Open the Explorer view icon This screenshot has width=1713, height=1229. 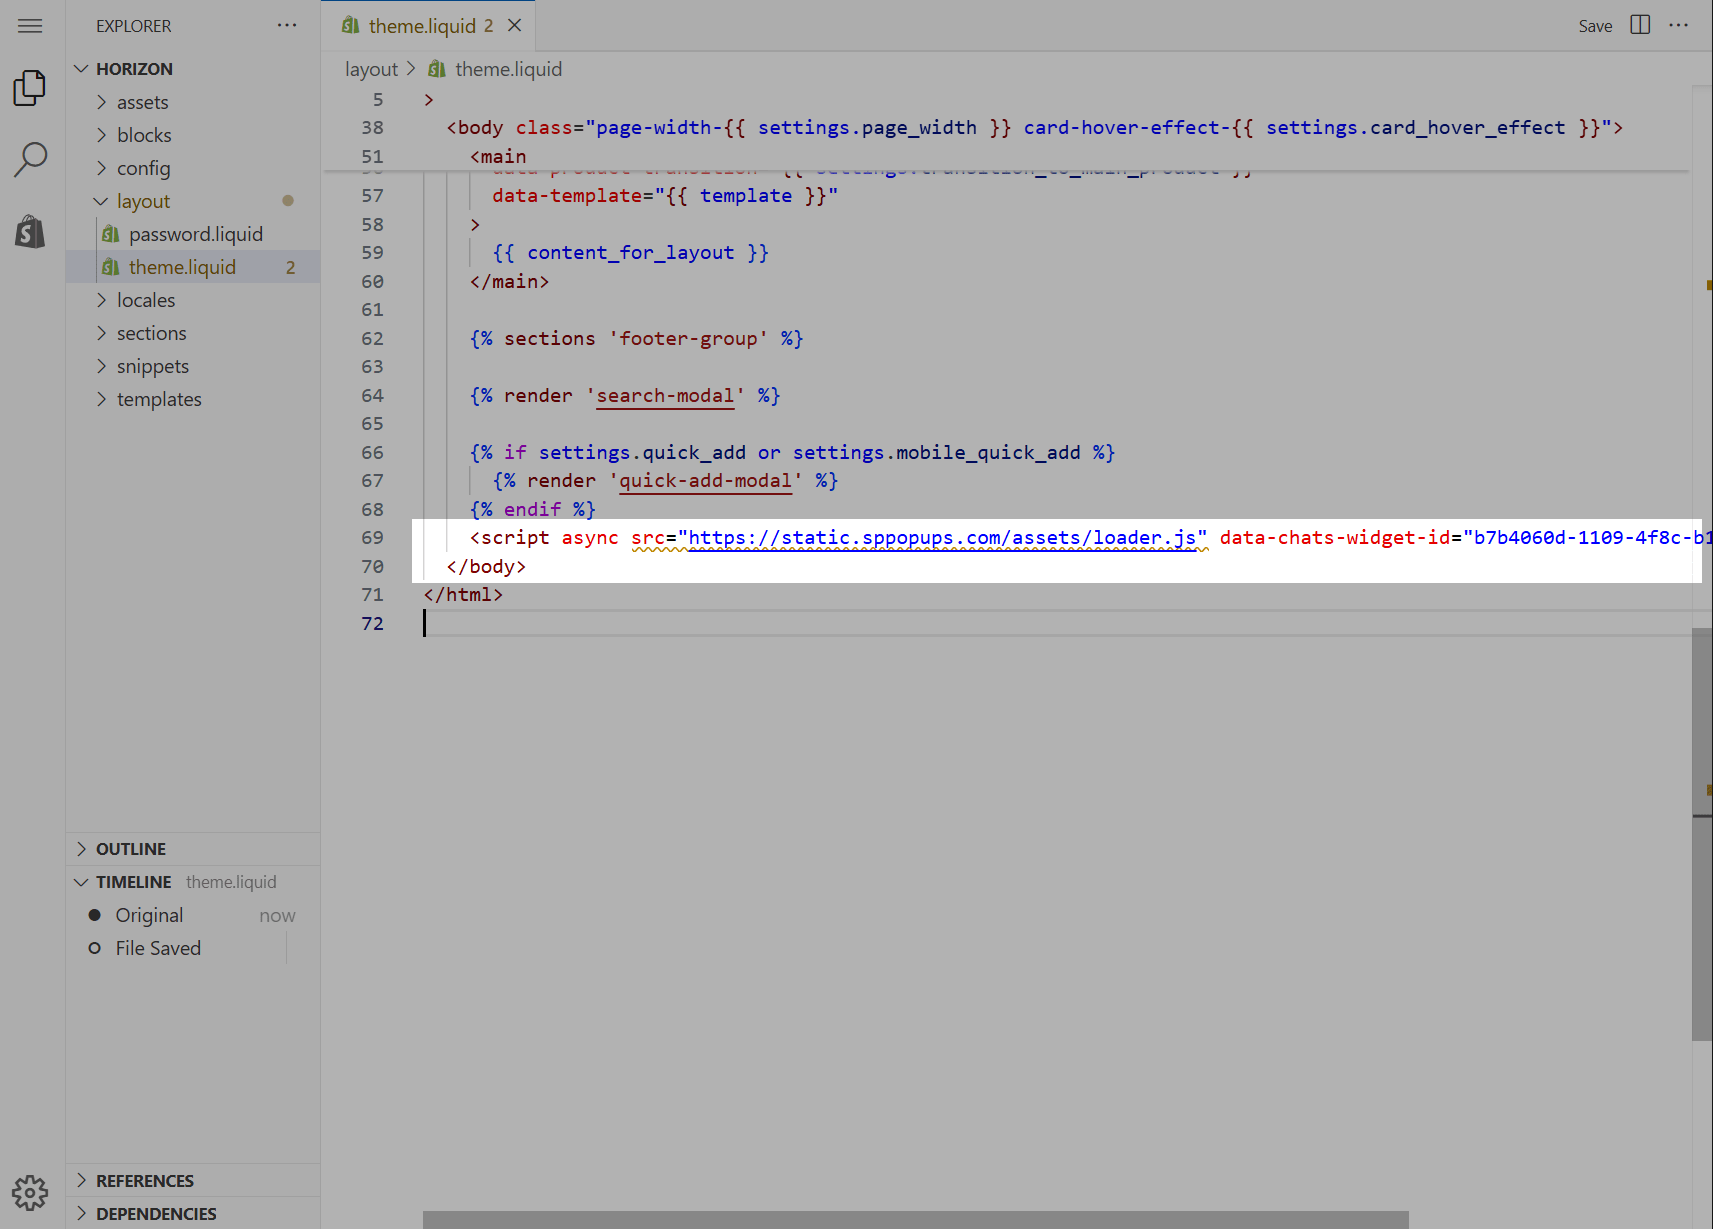[x=30, y=88]
